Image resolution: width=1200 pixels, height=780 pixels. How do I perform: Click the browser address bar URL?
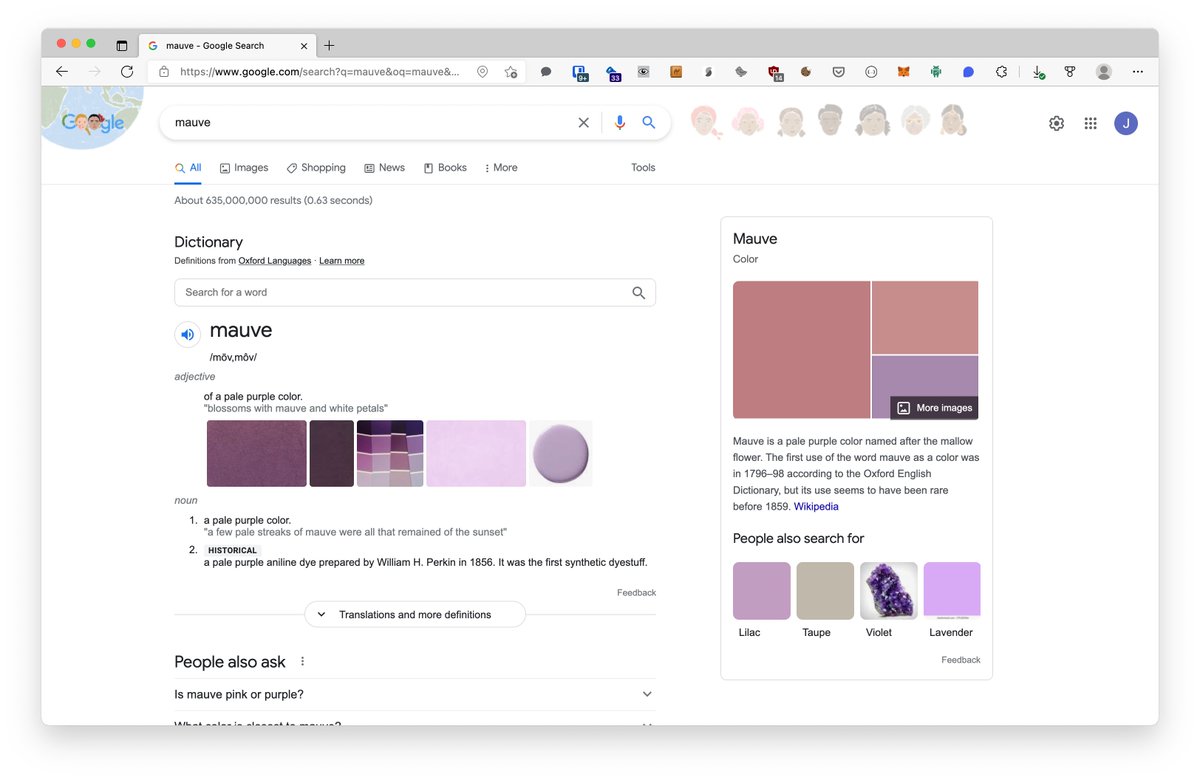(320, 72)
